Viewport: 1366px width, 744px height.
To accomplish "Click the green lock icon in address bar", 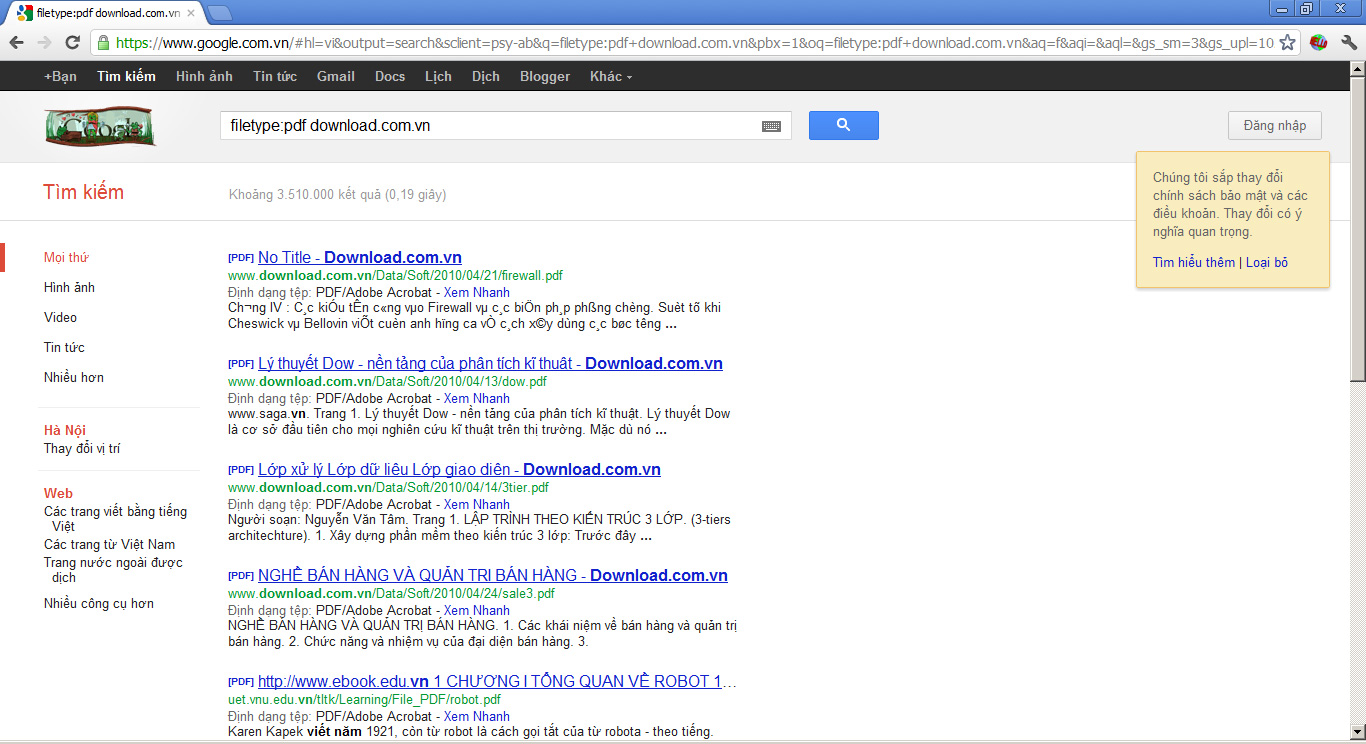I will 103,43.
